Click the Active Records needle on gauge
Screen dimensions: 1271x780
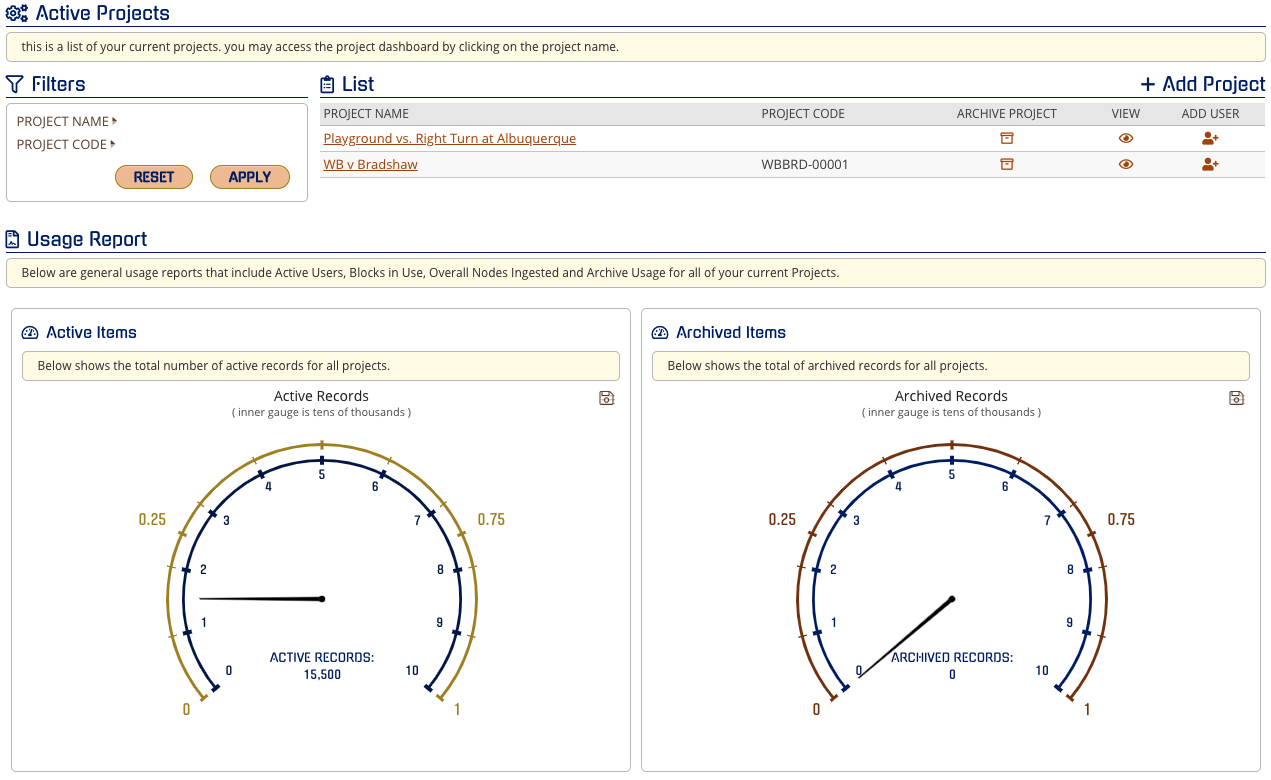(262, 599)
